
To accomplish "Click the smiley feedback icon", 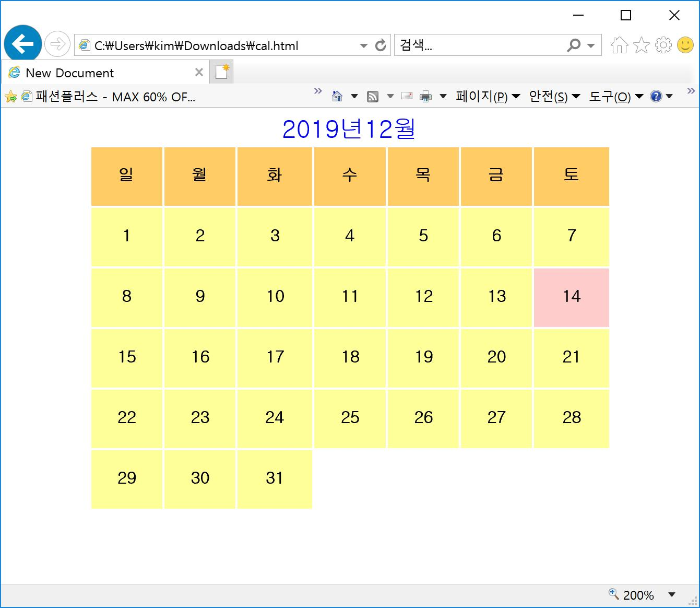I will [x=685, y=45].
